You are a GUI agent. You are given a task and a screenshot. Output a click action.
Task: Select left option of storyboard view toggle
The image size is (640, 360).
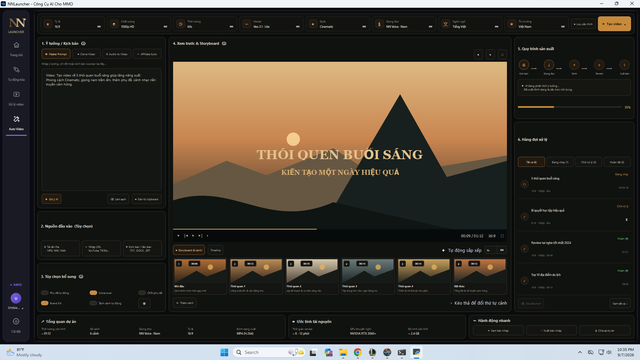(489, 250)
